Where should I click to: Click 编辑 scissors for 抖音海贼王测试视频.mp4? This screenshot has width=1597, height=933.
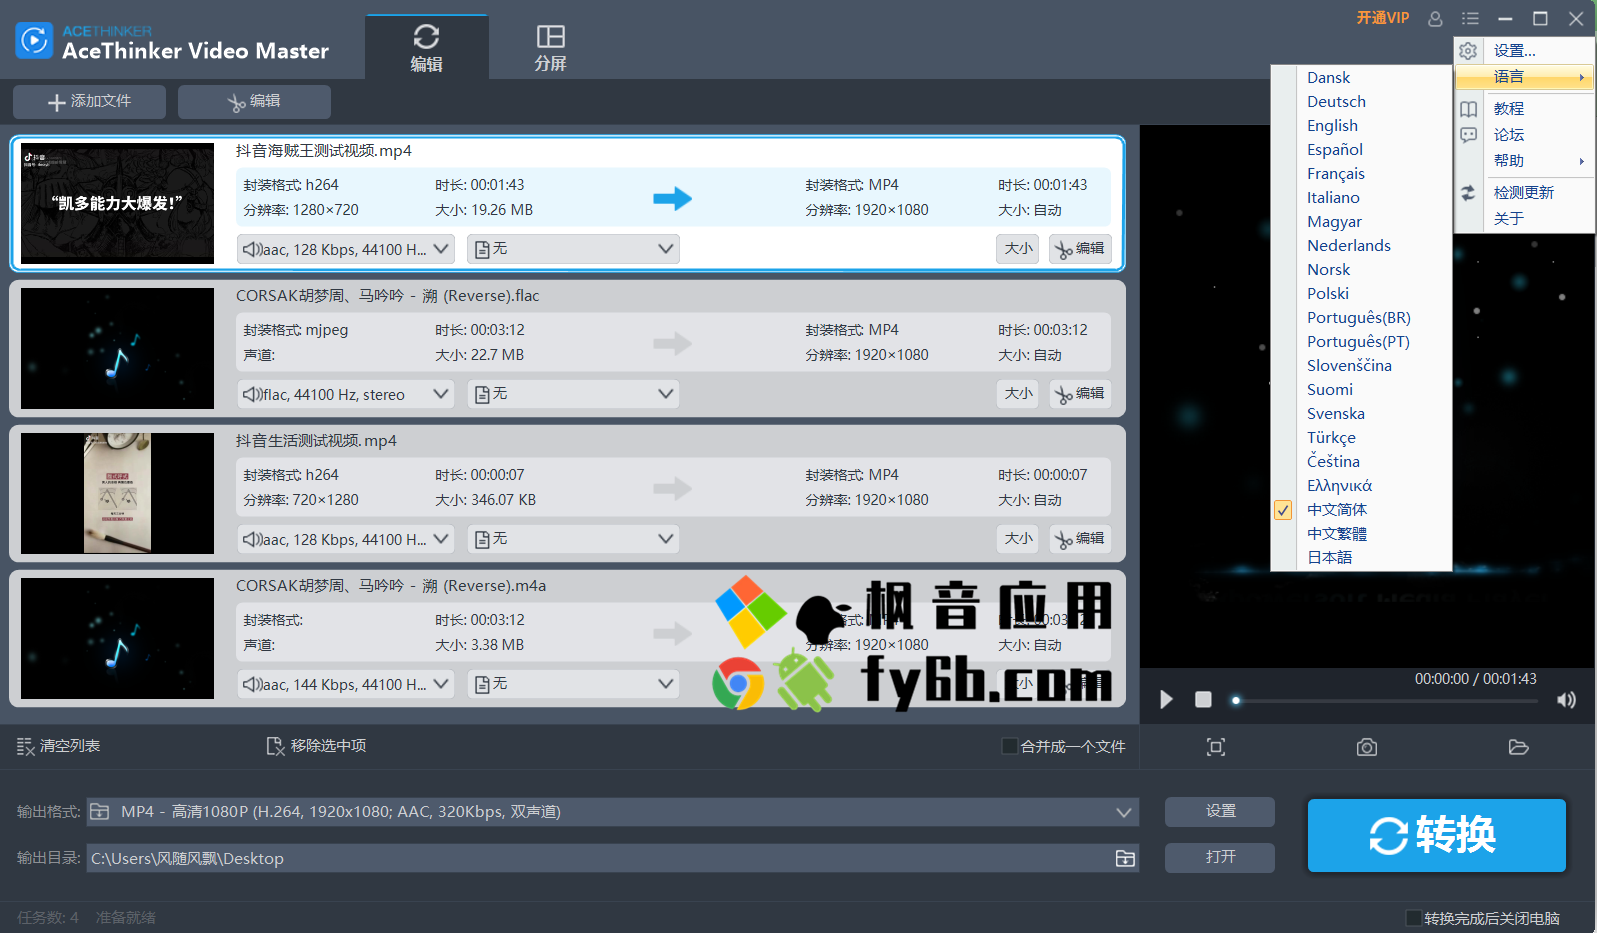click(1080, 249)
